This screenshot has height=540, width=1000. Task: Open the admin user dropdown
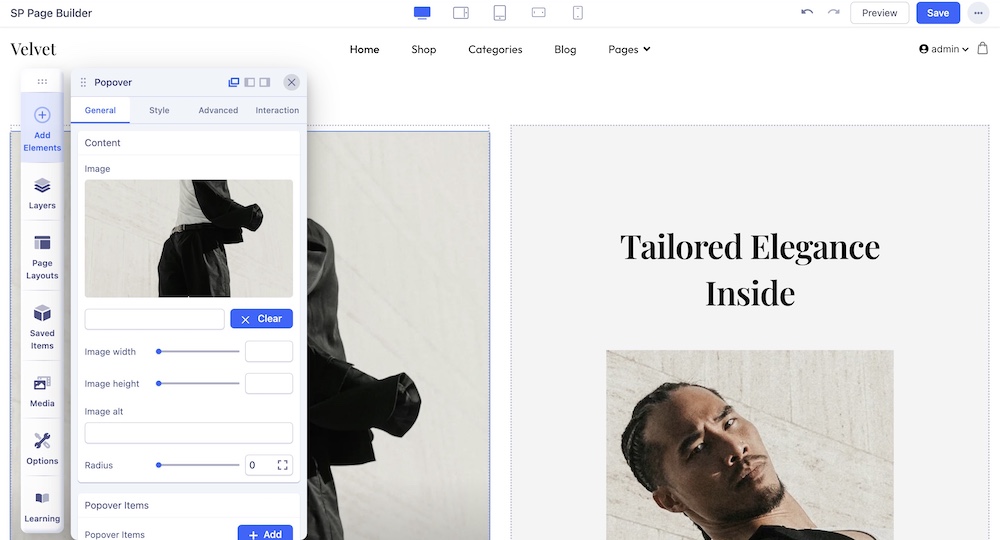point(943,49)
